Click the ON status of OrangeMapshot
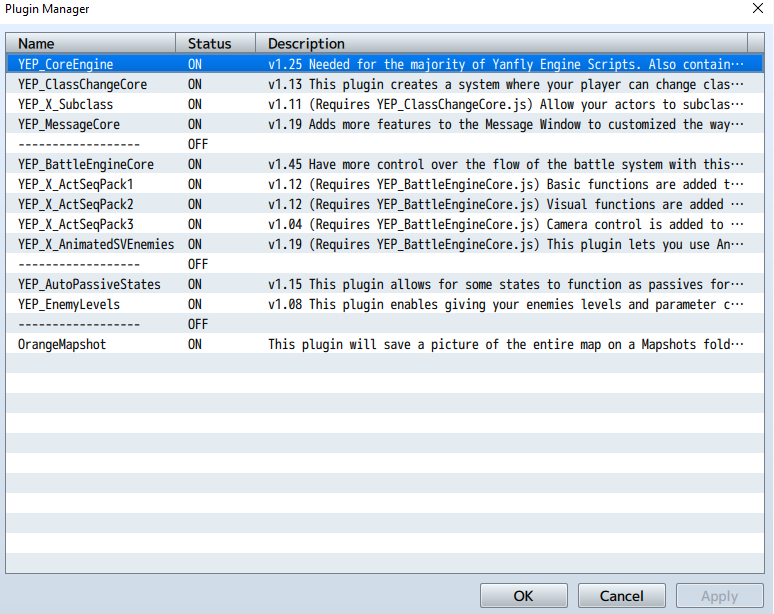The height and width of the screenshot is (614, 774). (x=195, y=345)
